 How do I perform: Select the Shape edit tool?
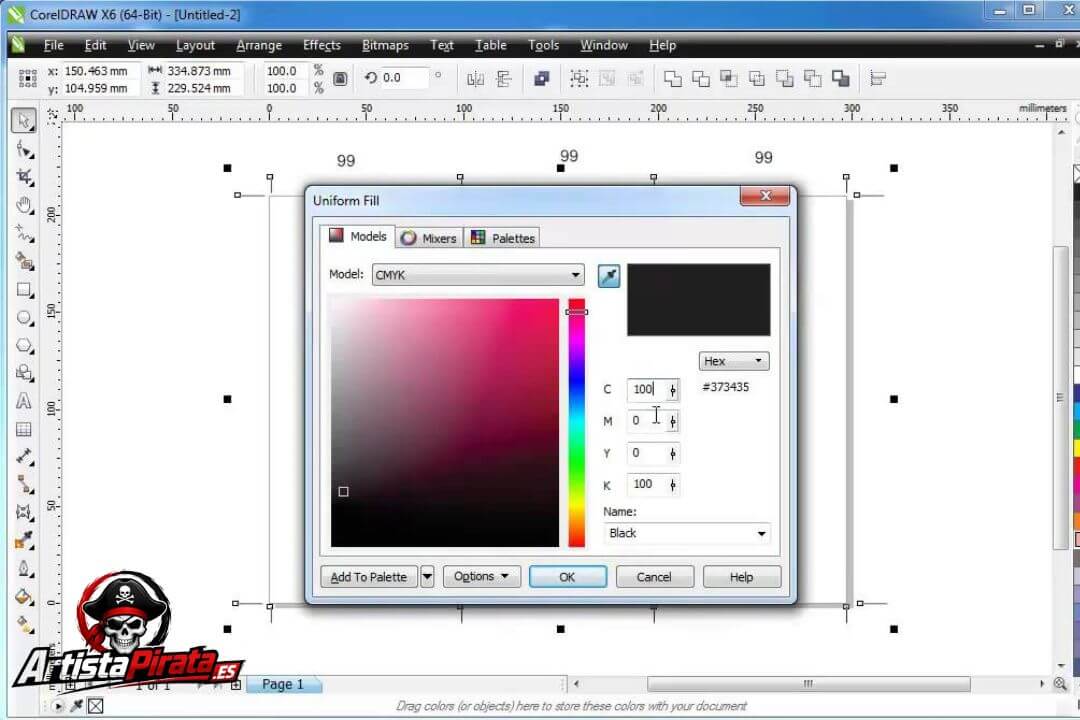[24, 150]
